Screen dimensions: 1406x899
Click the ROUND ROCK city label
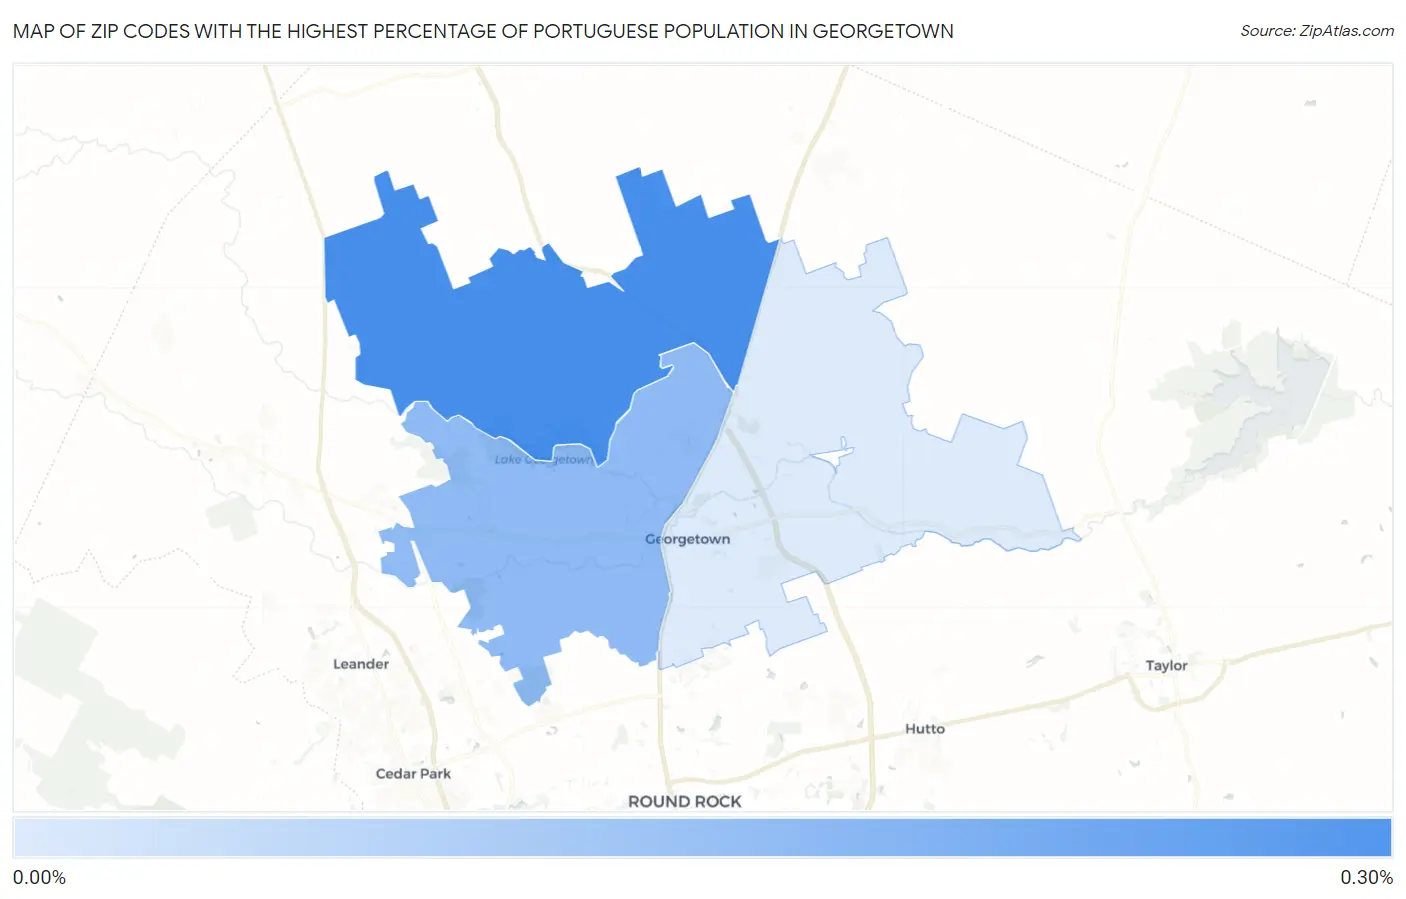(685, 801)
